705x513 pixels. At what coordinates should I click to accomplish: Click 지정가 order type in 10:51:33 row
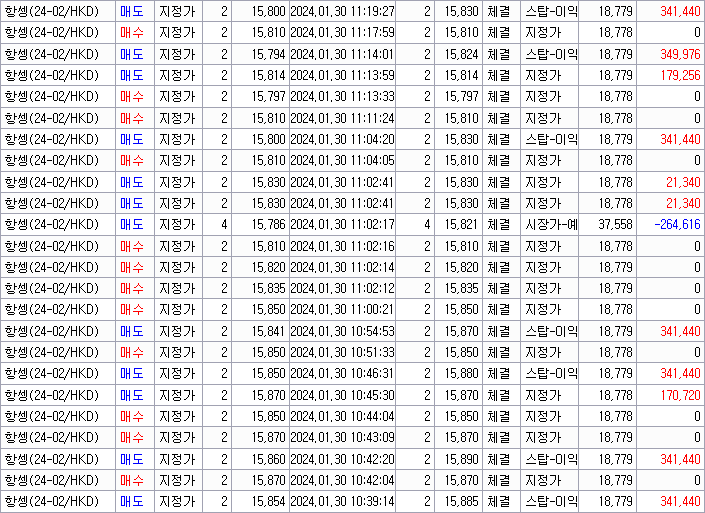[x=543, y=352]
